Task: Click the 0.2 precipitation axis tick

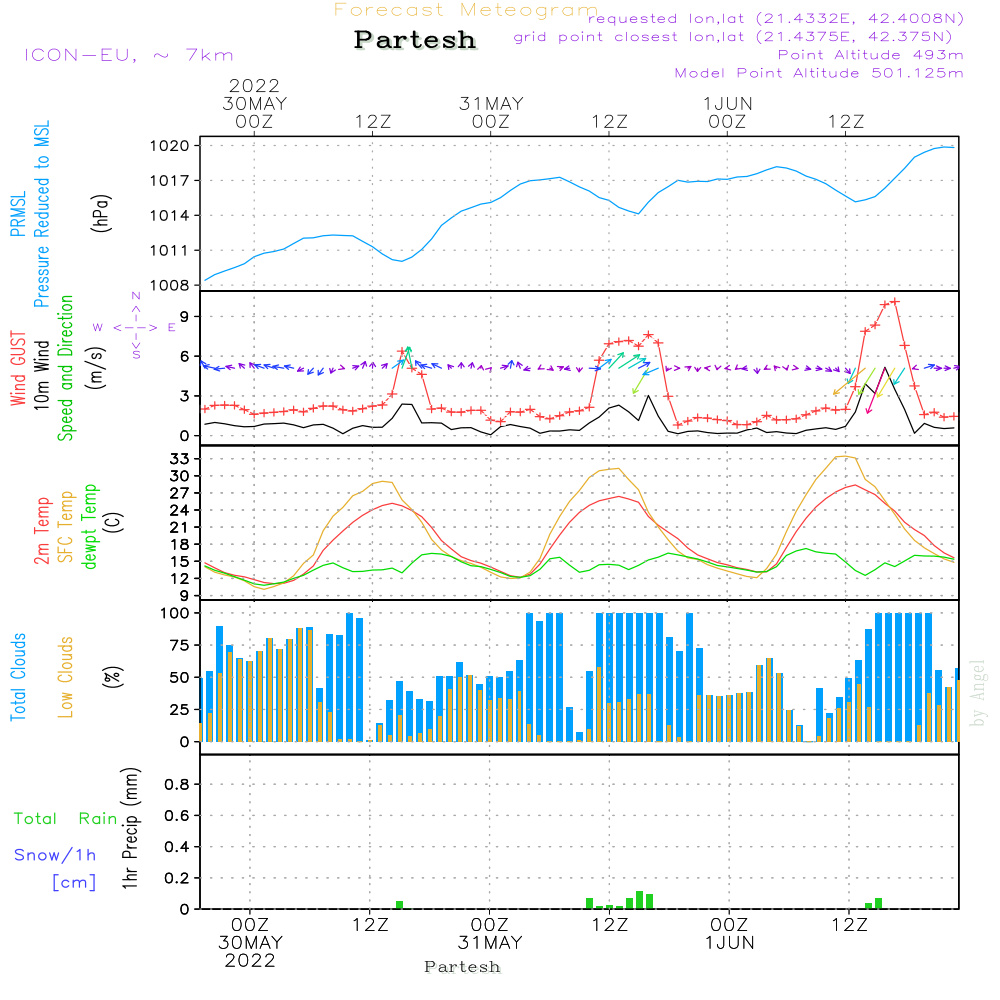Action: coord(177,878)
